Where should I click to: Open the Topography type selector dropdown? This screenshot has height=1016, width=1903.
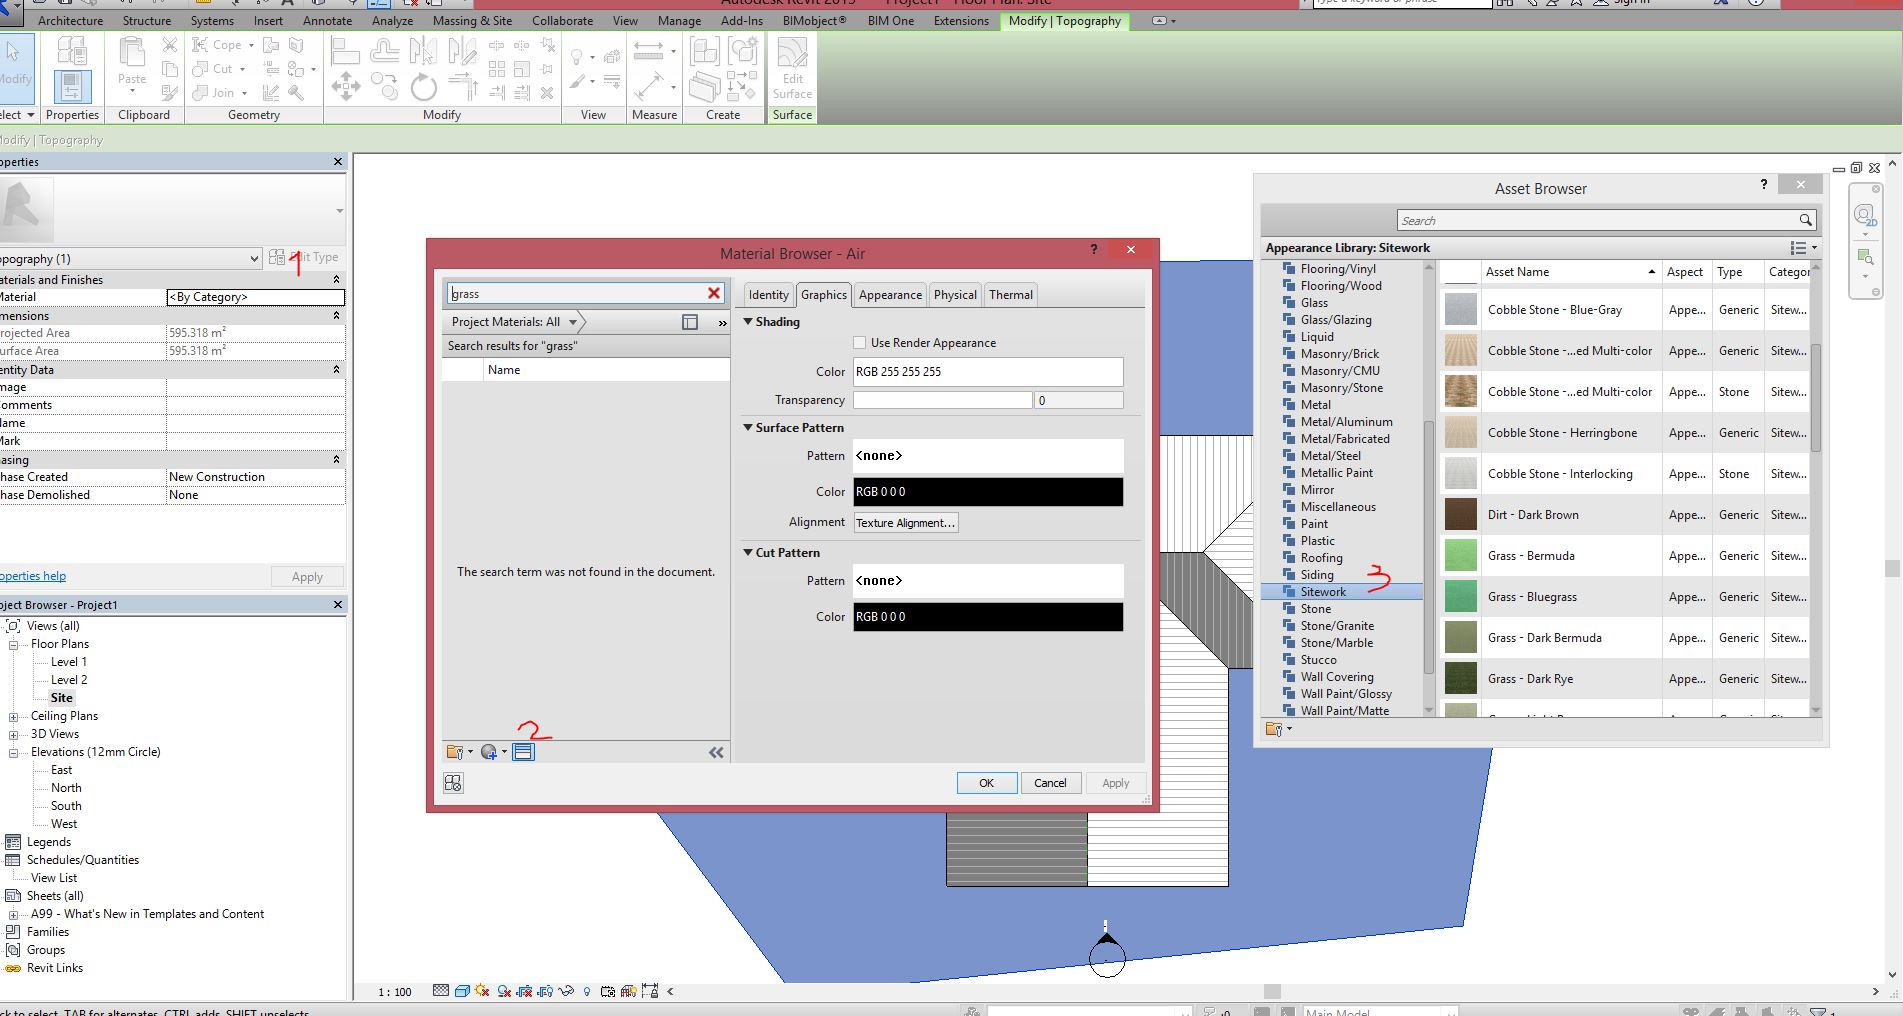pyautogui.click(x=254, y=259)
